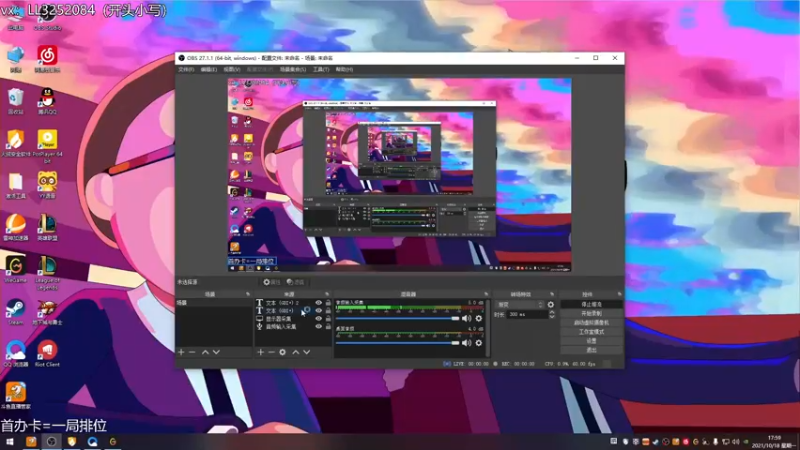Move source up in the sources list
Image resolution: width=800 pixels, height=450 pixels.
point(295,352)
